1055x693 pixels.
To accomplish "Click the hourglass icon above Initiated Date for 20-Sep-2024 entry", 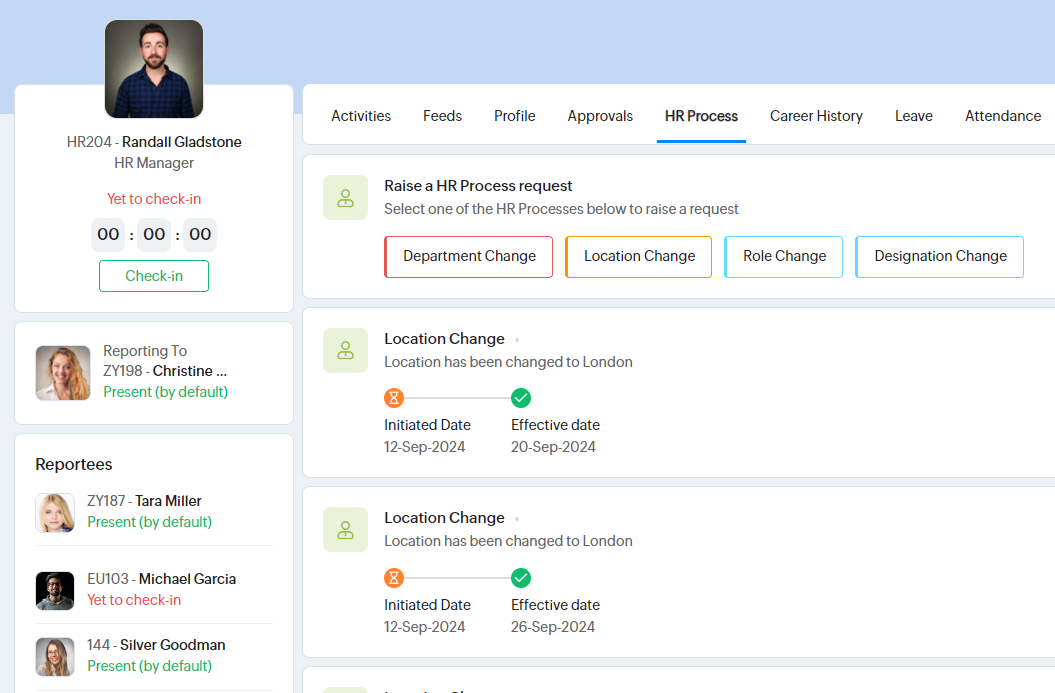I will pyautogui.click(x=394, y=398).
